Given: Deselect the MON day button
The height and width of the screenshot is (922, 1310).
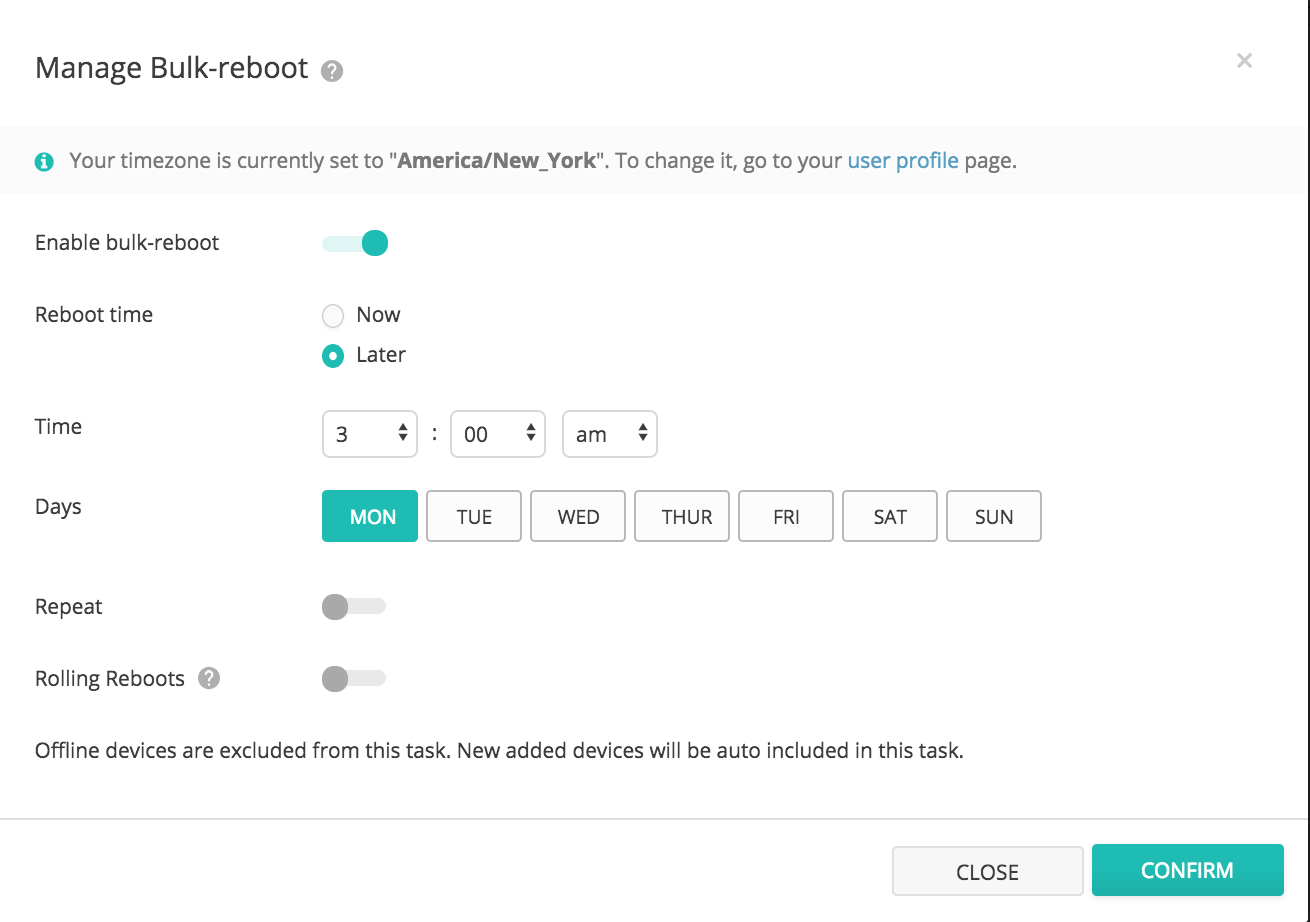Looking at the screenshot, I should click(x=373, y=516).
